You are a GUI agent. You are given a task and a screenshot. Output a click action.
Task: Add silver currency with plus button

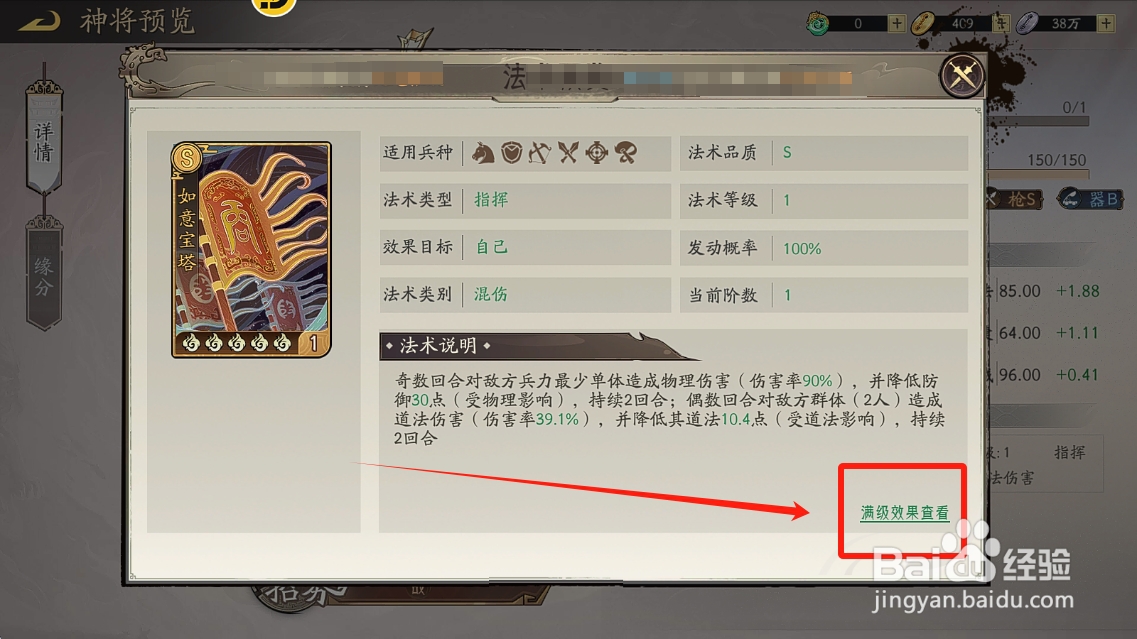coord(1106,23)
